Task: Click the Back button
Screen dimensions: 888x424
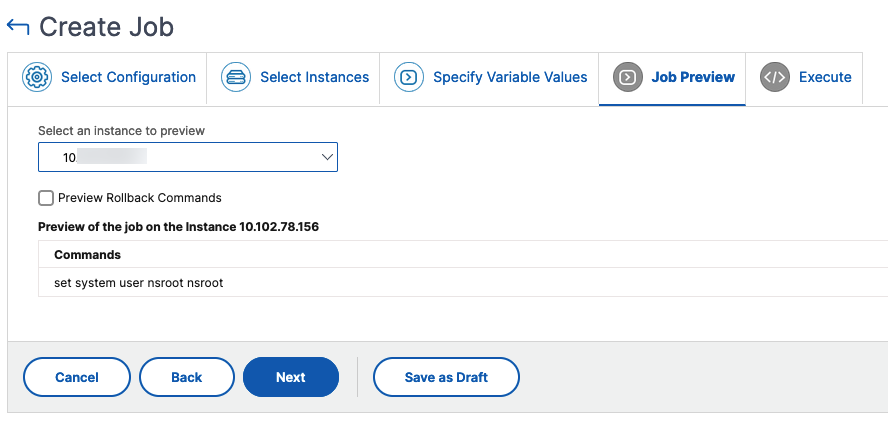Action: point(187,377)
